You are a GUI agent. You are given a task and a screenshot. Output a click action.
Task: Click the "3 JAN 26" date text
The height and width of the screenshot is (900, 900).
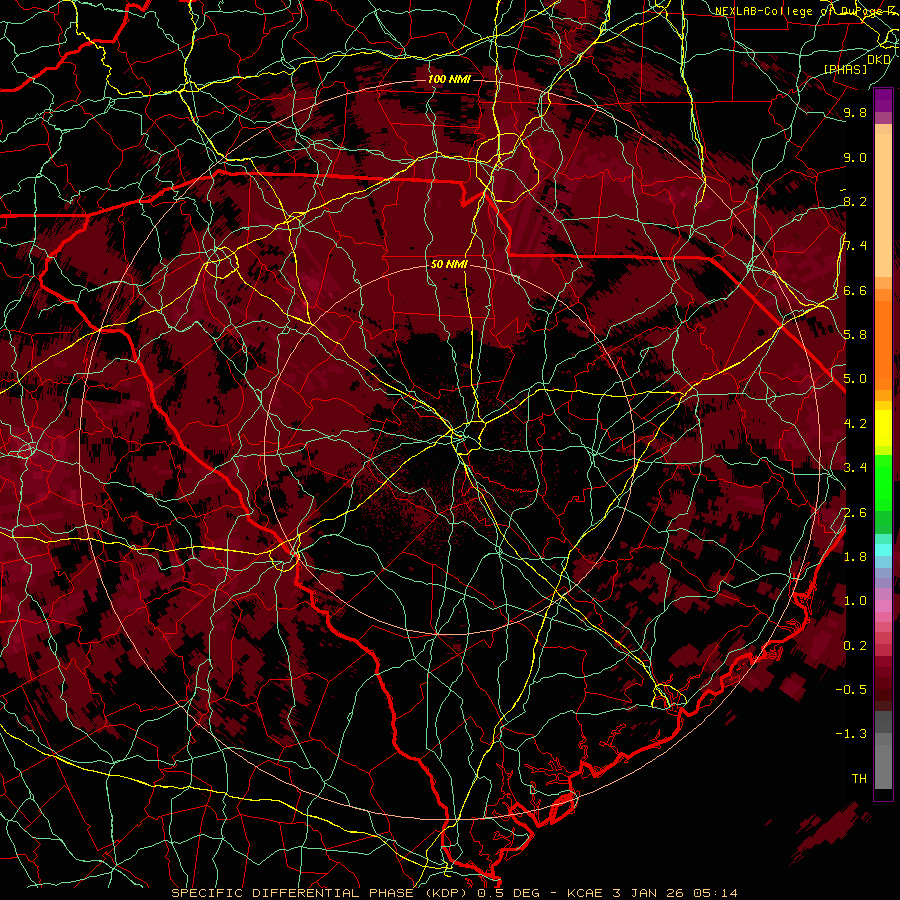click(649, 893)
